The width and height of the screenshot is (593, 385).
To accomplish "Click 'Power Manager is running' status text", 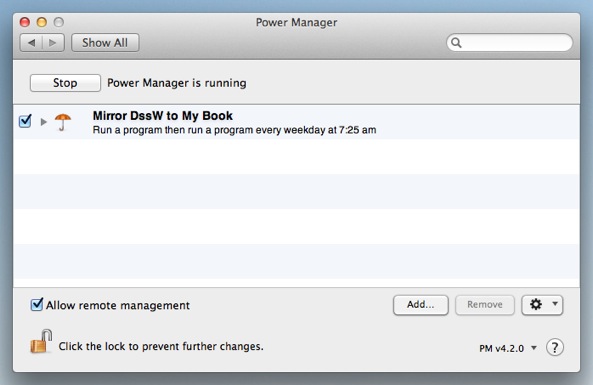I will pyautogui.click(x=177, y=83).
